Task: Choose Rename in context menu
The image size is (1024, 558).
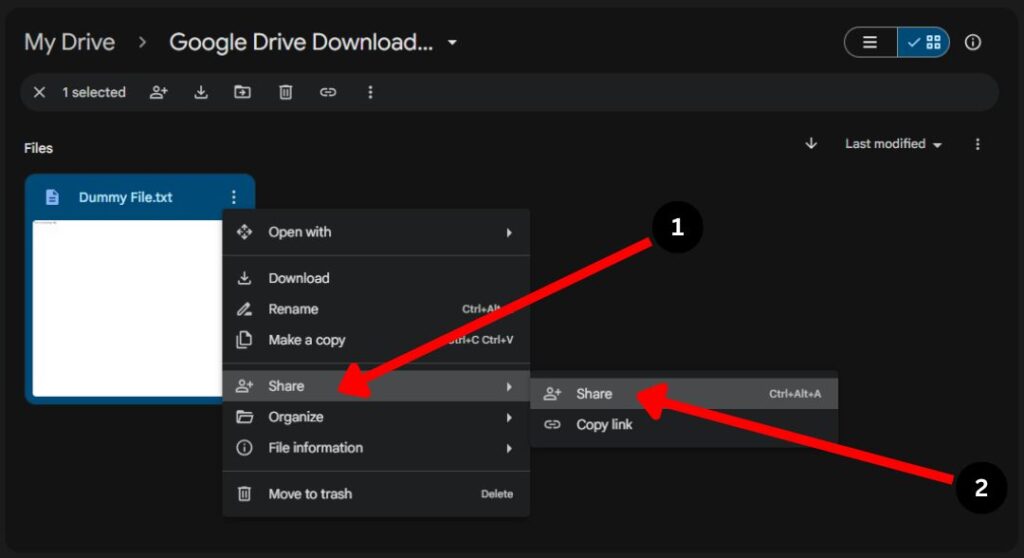Action: point(376,309)
